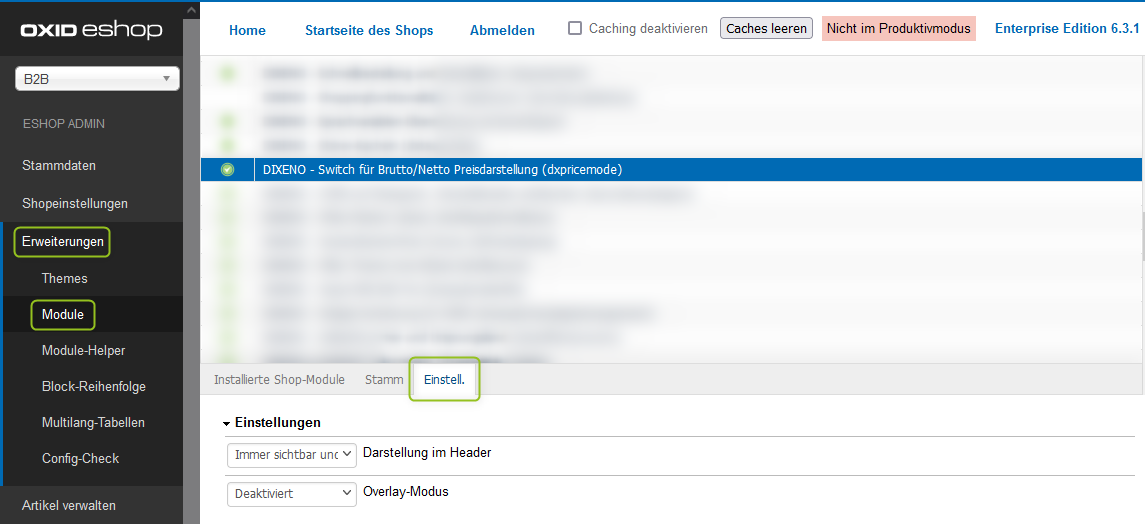
Task: Select the DIXENO Switch für Brutto/Netto row
Action: pos(671,170)
